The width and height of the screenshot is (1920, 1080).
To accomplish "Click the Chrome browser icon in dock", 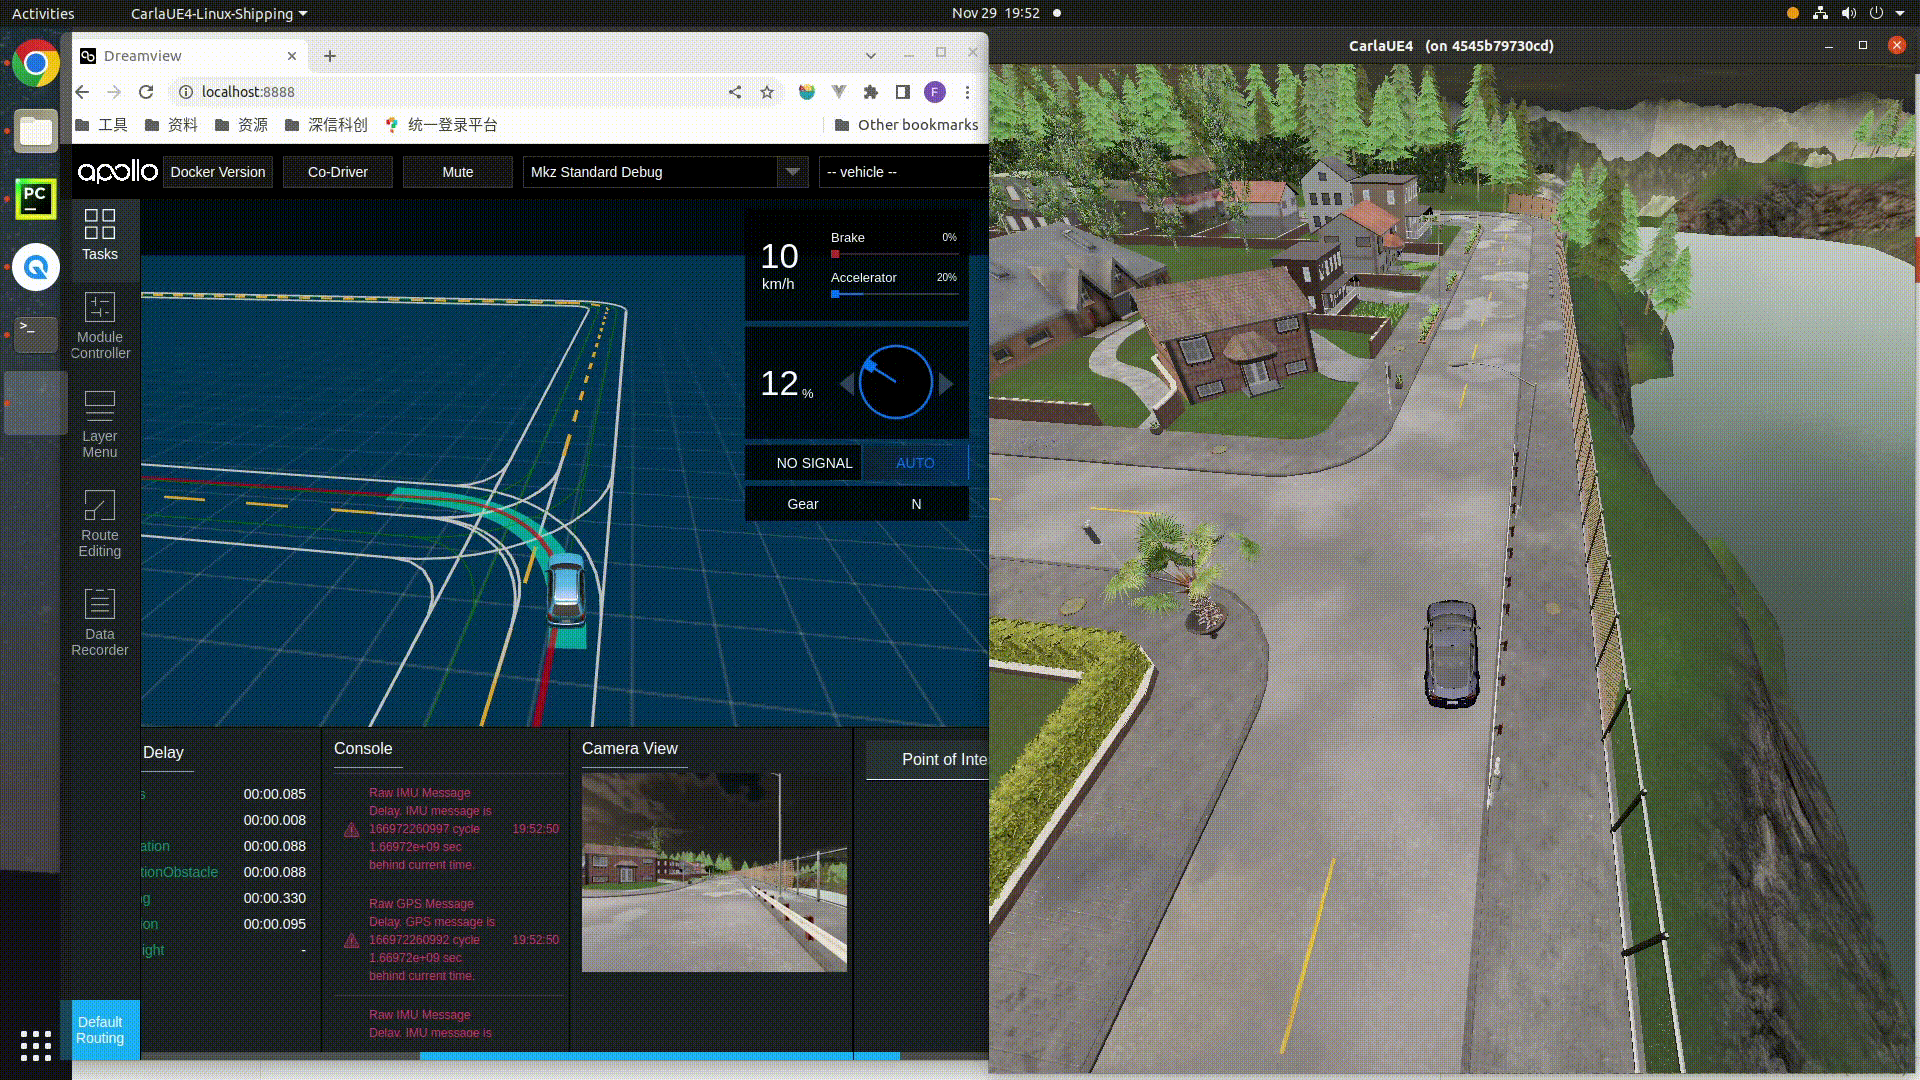I will coord(36,62).
